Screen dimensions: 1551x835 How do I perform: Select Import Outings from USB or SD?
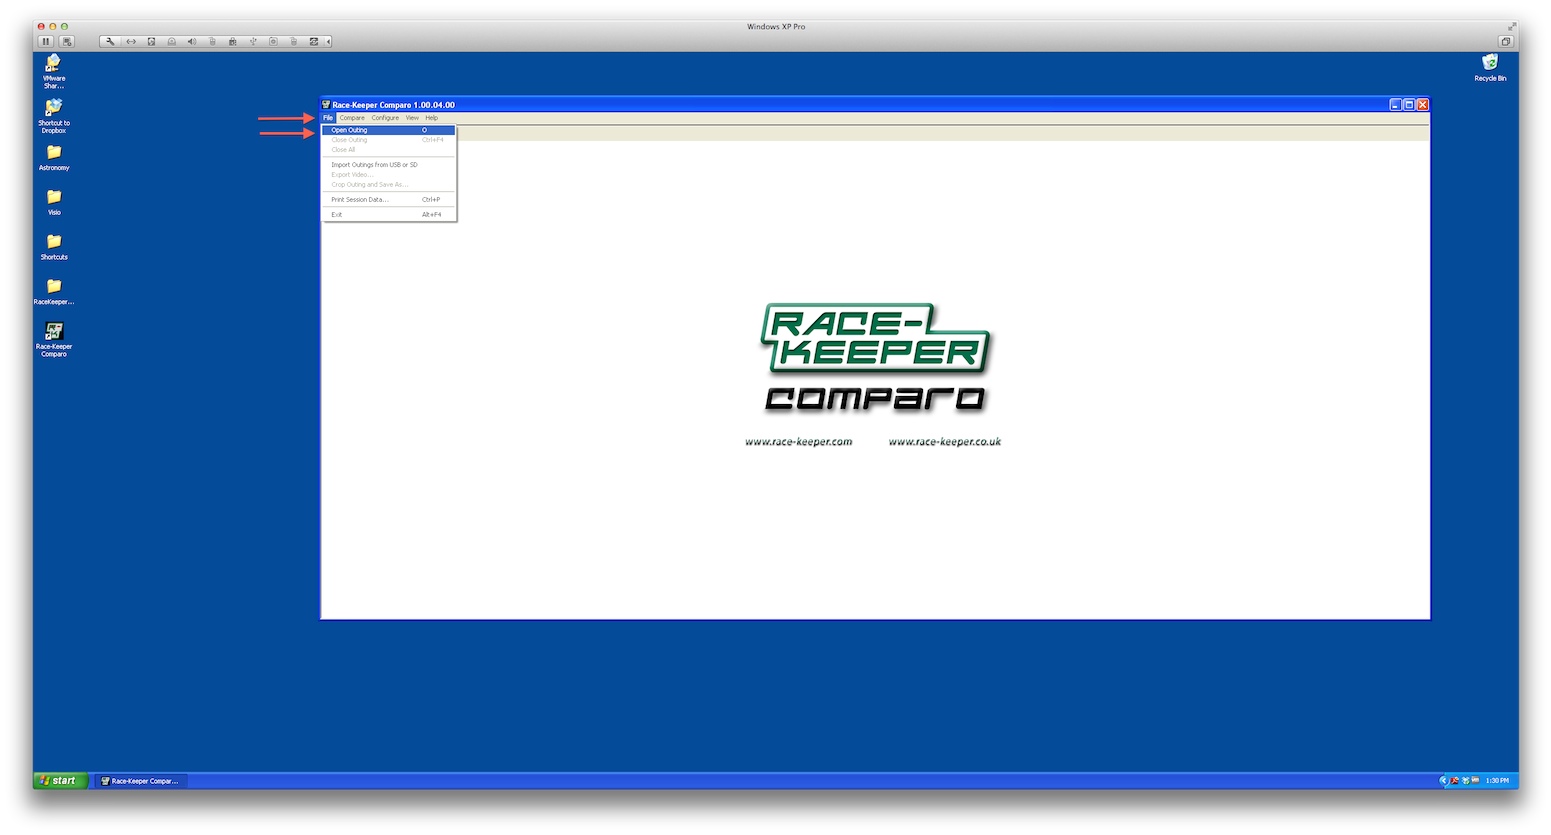pyautogui.click(x=388, y=165)
